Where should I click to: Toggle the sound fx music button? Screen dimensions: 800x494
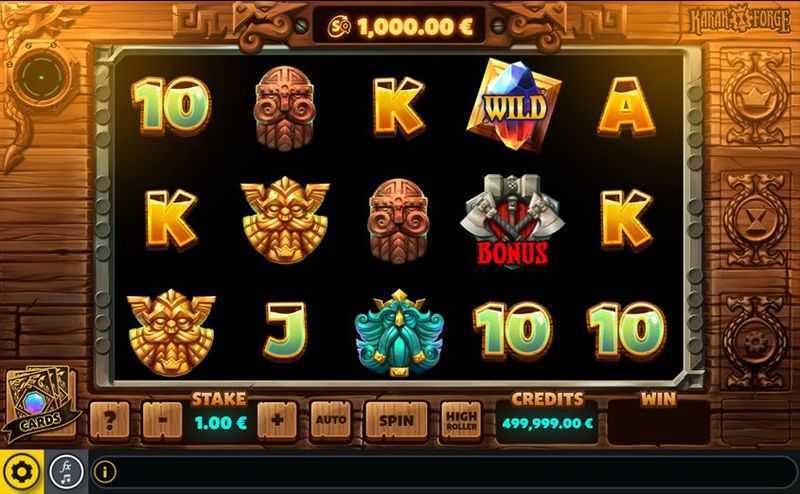[x=66, y=472]
